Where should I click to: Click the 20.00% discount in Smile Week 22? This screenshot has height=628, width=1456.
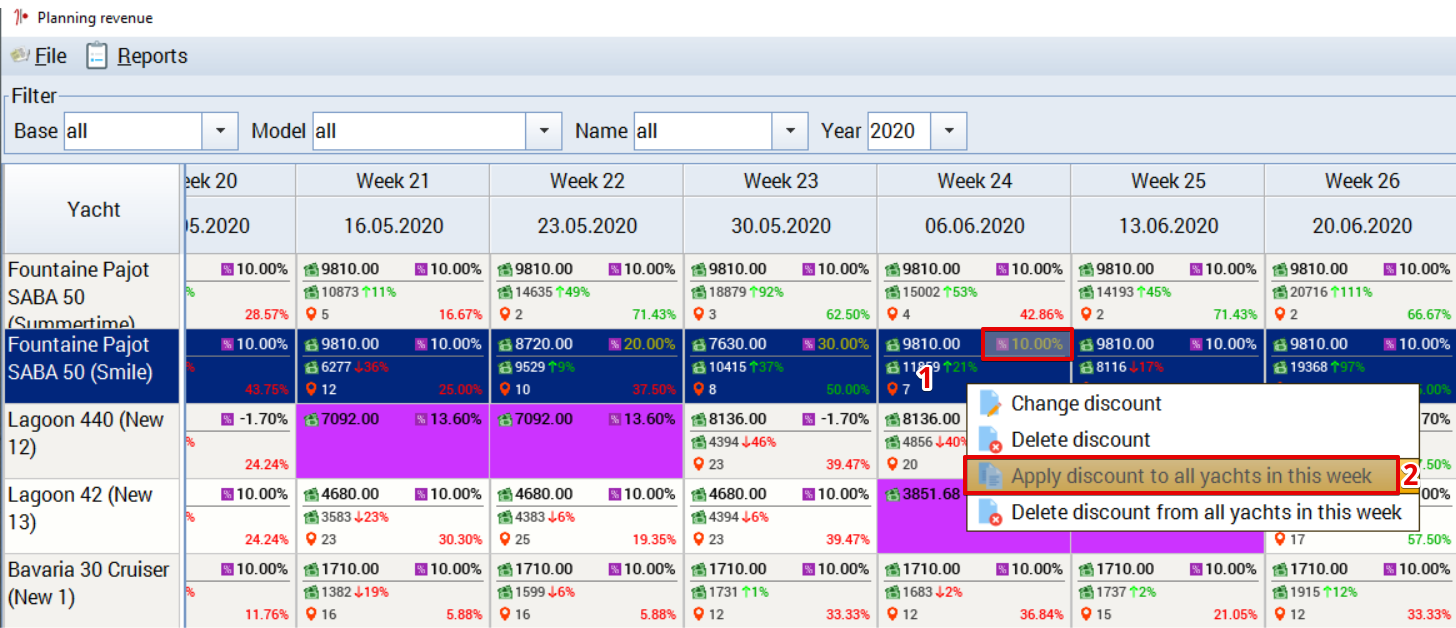click(x=651, y=344)
